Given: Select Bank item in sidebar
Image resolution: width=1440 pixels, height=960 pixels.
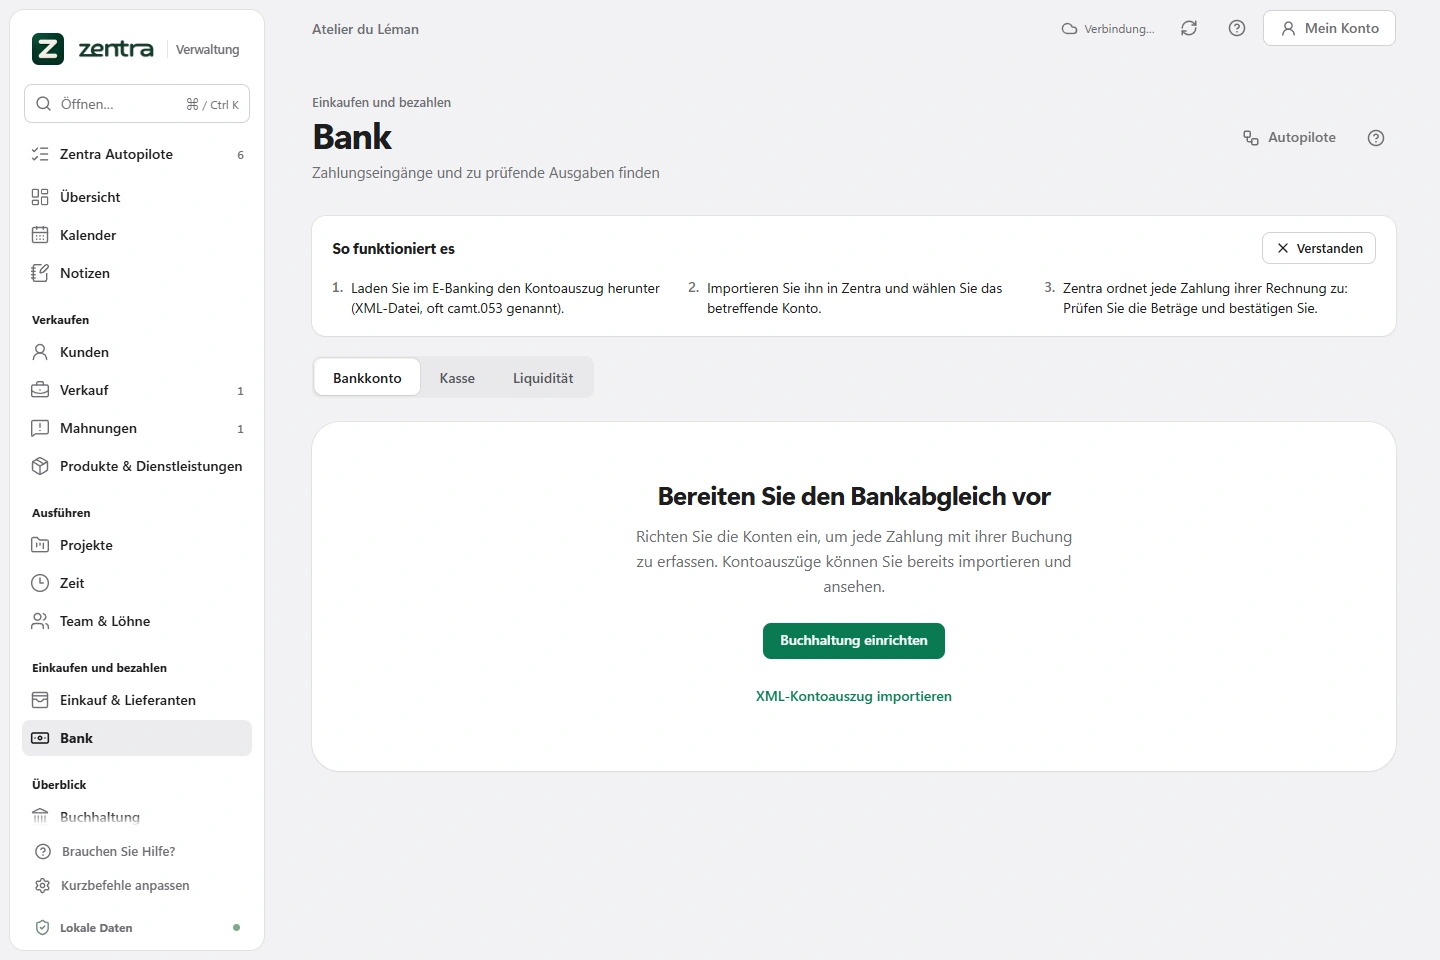Looking at the screenshot, I should pos(137,738).
